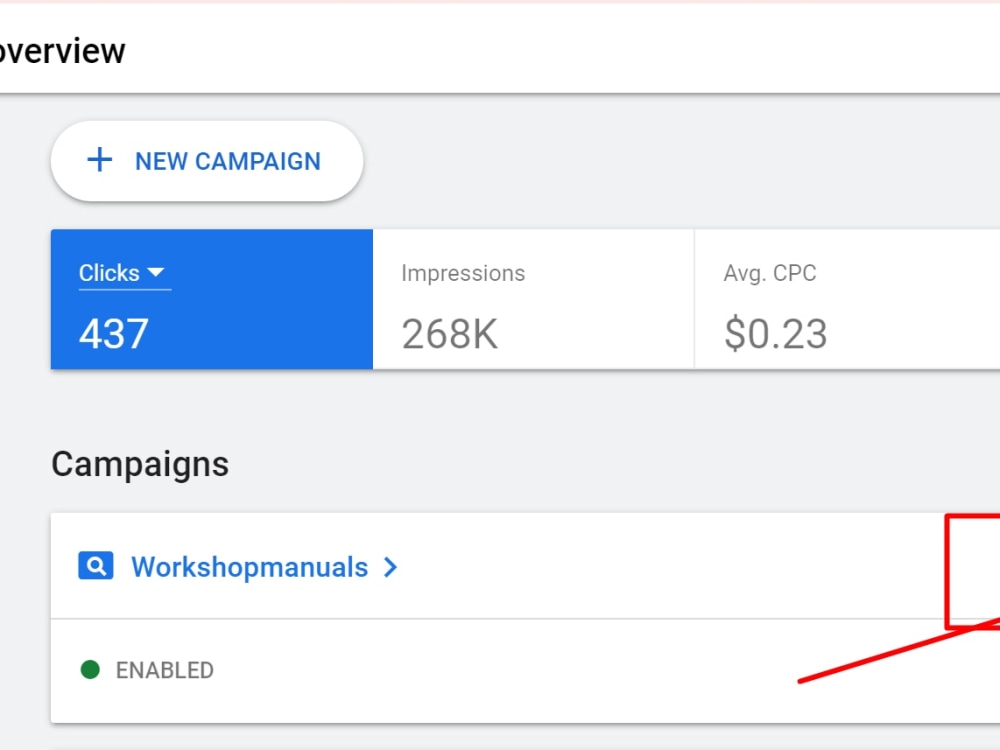Viewport: 1000px width, 750px height.
Task: Switch to the Impressions metric tab
Action: 533,298
